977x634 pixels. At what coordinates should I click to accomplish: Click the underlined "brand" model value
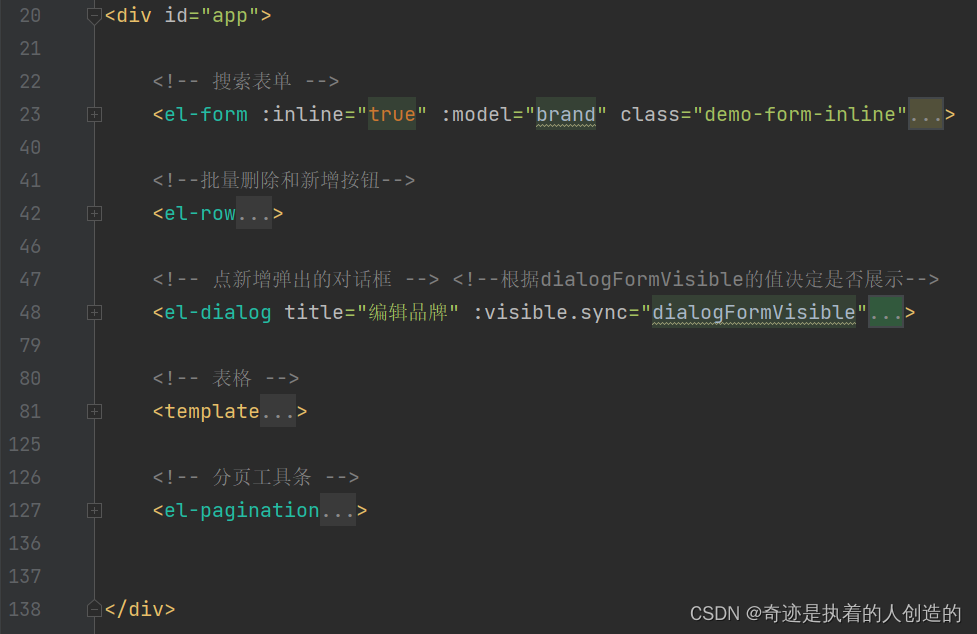(565, 115)
